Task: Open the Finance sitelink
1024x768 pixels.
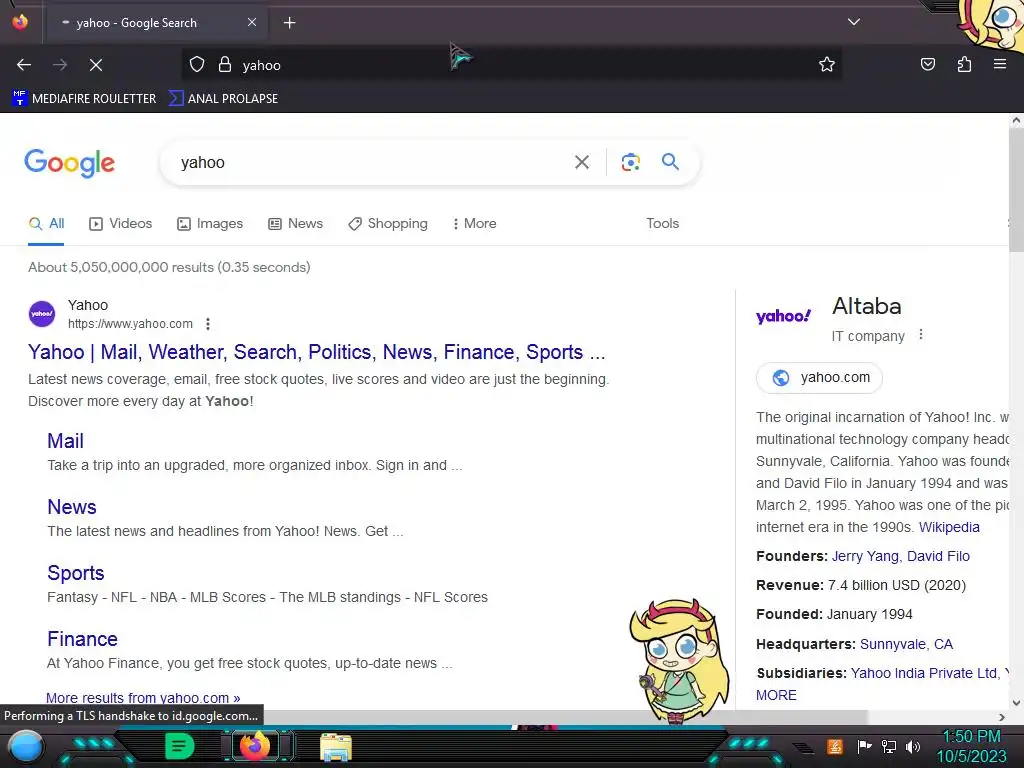Action: click(82, 639)
